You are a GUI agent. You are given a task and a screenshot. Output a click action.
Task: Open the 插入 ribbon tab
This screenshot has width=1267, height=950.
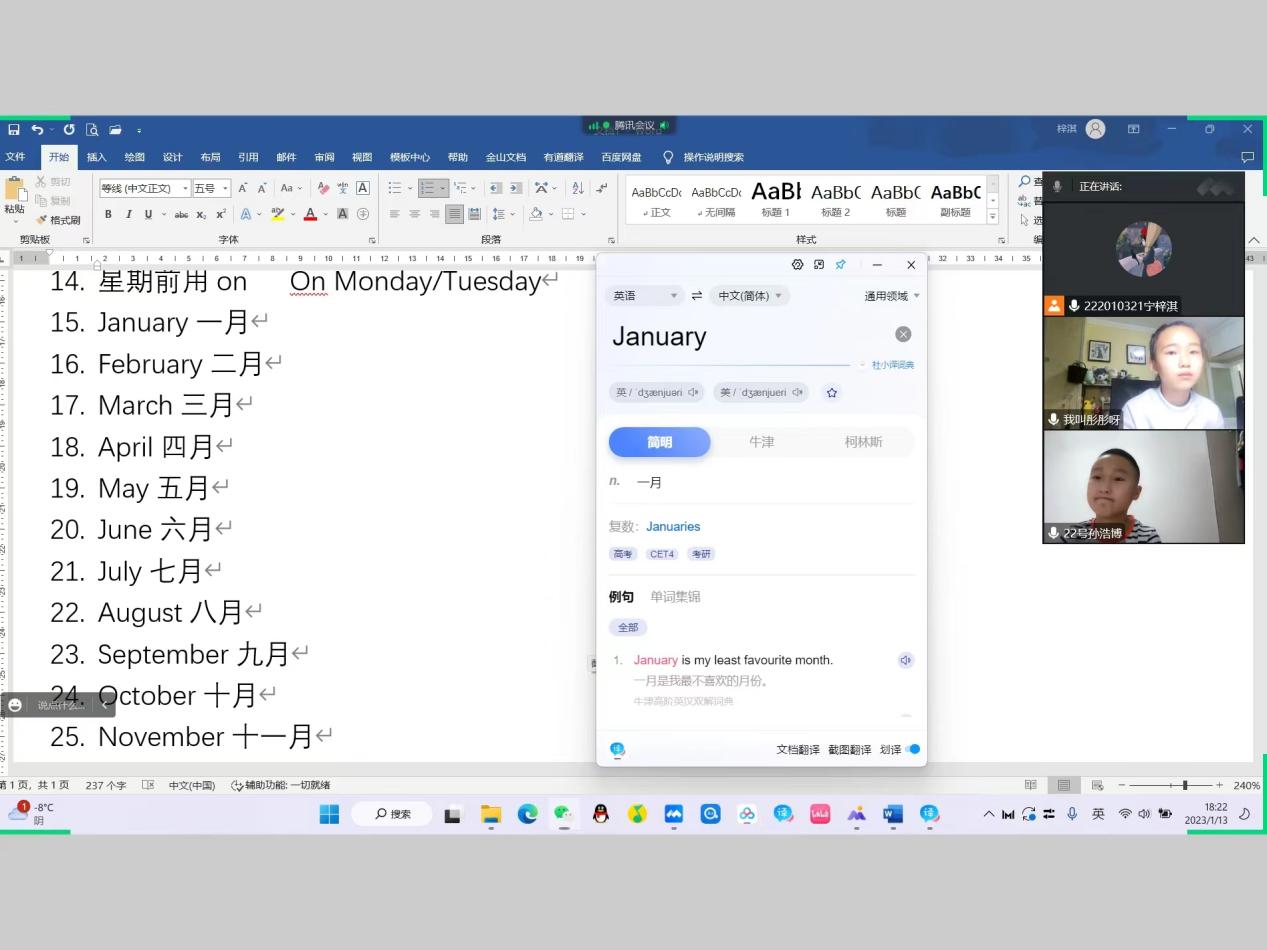pyautogui.click(x=96, y=157)
